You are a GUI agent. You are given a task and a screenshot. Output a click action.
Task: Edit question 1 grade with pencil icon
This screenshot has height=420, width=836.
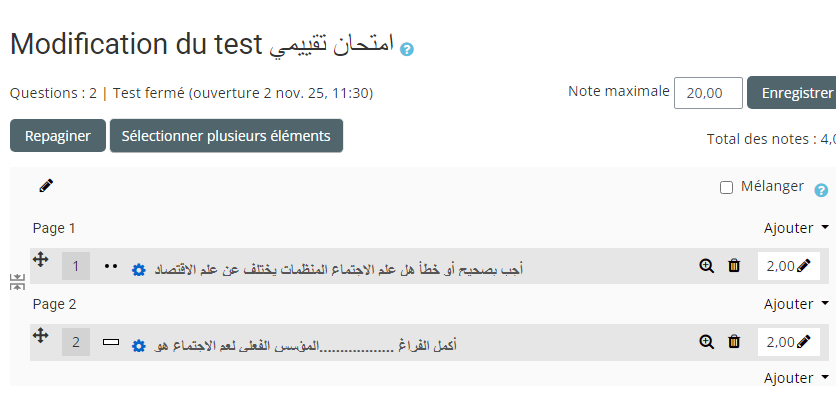pos(804,266)
